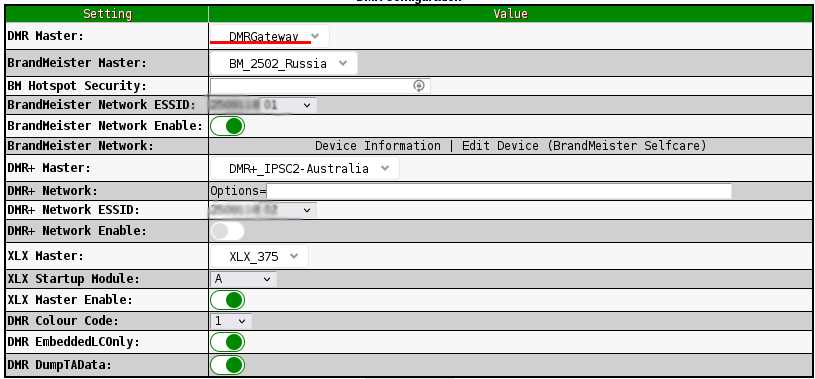Screen dimensions: 815x379
Task: Click the DMR Master: label
Action: click(45, 36)
